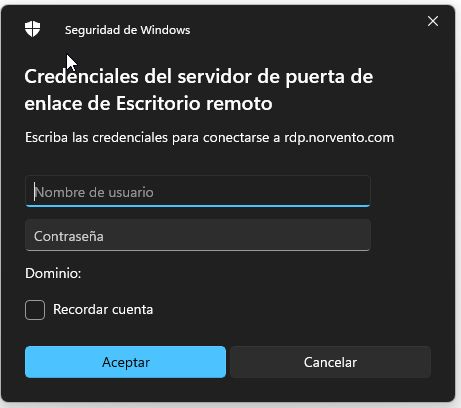This screenshot has width=461, height=408.
Task: Click the Escritorio remoto heading line
Action: (148, 103)
